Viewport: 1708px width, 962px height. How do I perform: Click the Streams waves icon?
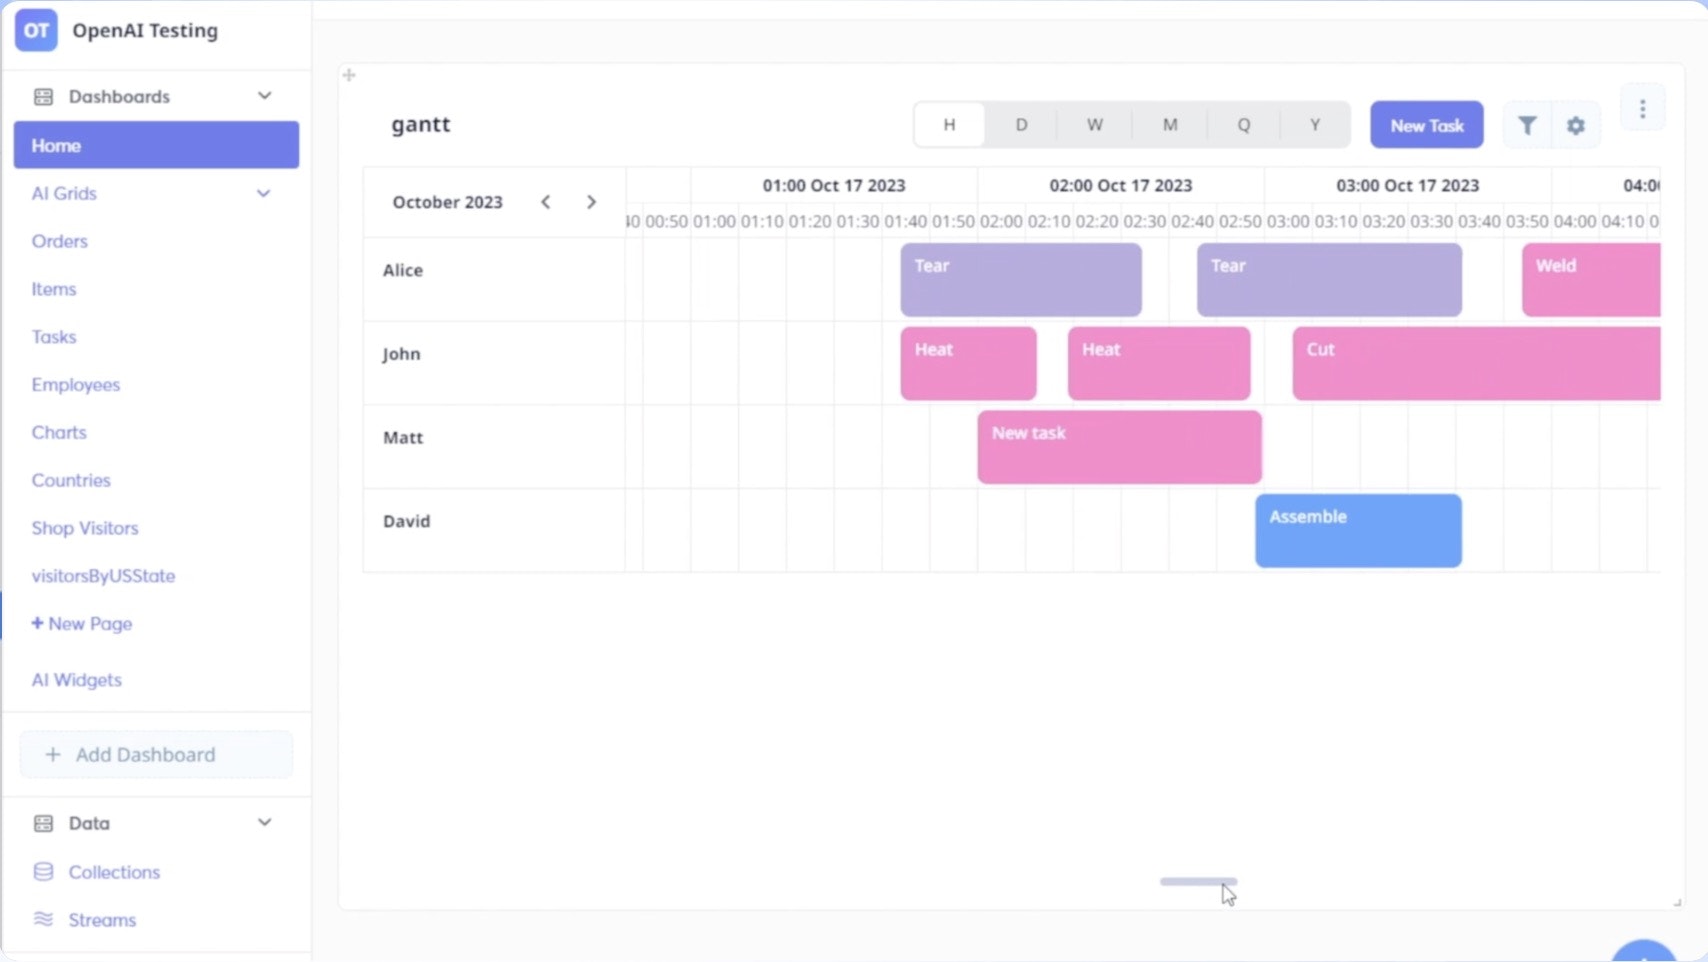pos(43,919)
